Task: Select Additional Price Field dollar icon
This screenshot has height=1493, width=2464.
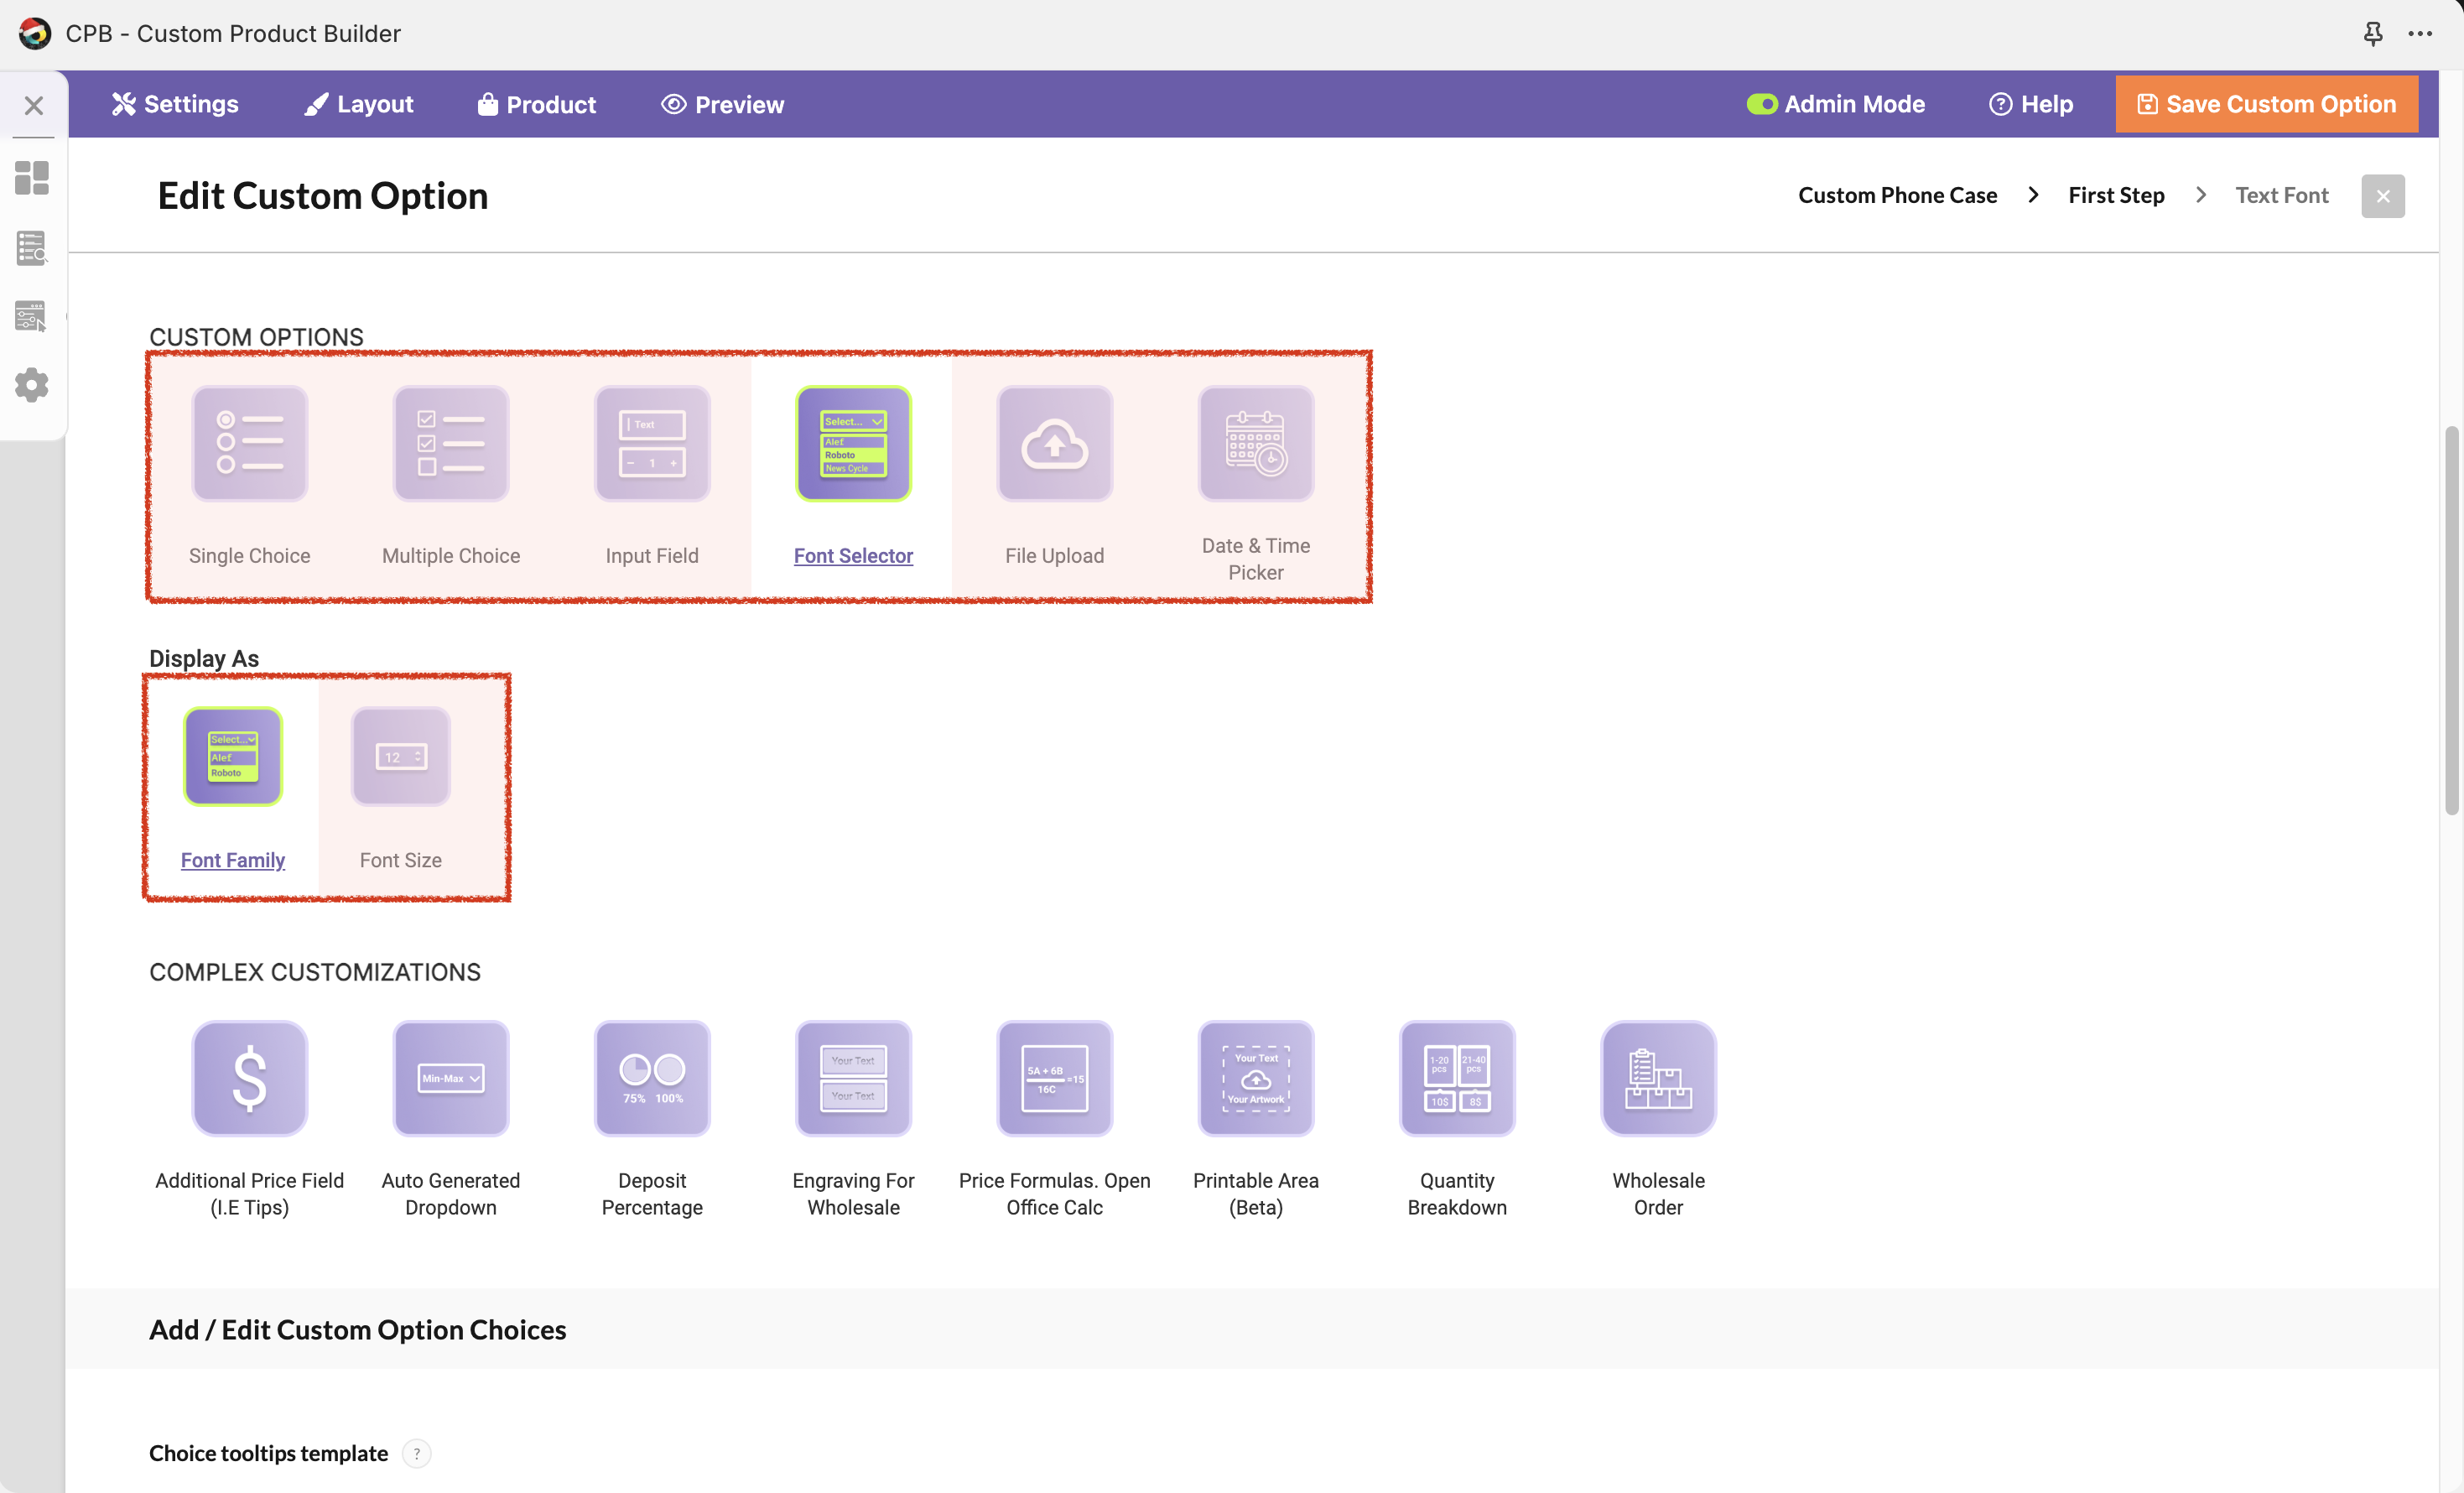Action: coord(249,1078)
